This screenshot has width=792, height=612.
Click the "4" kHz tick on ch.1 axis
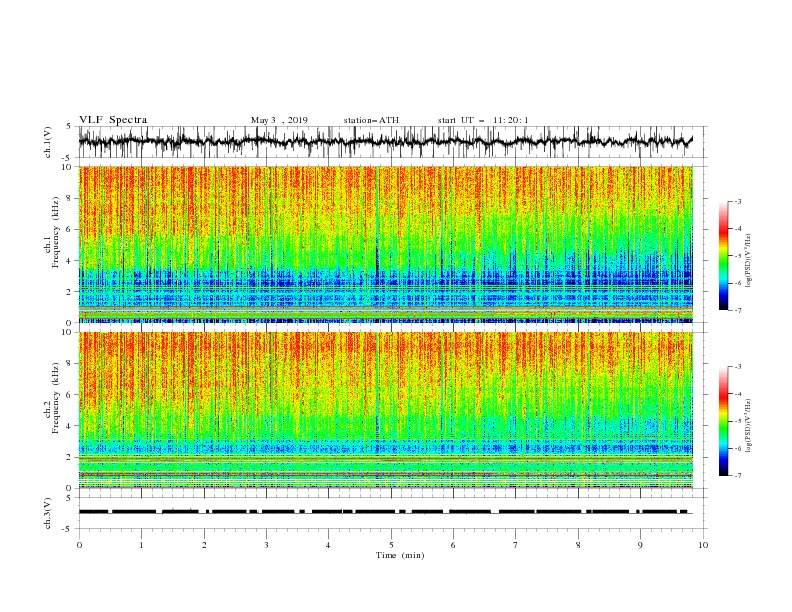pyautogui.click(x=70, y=261)
